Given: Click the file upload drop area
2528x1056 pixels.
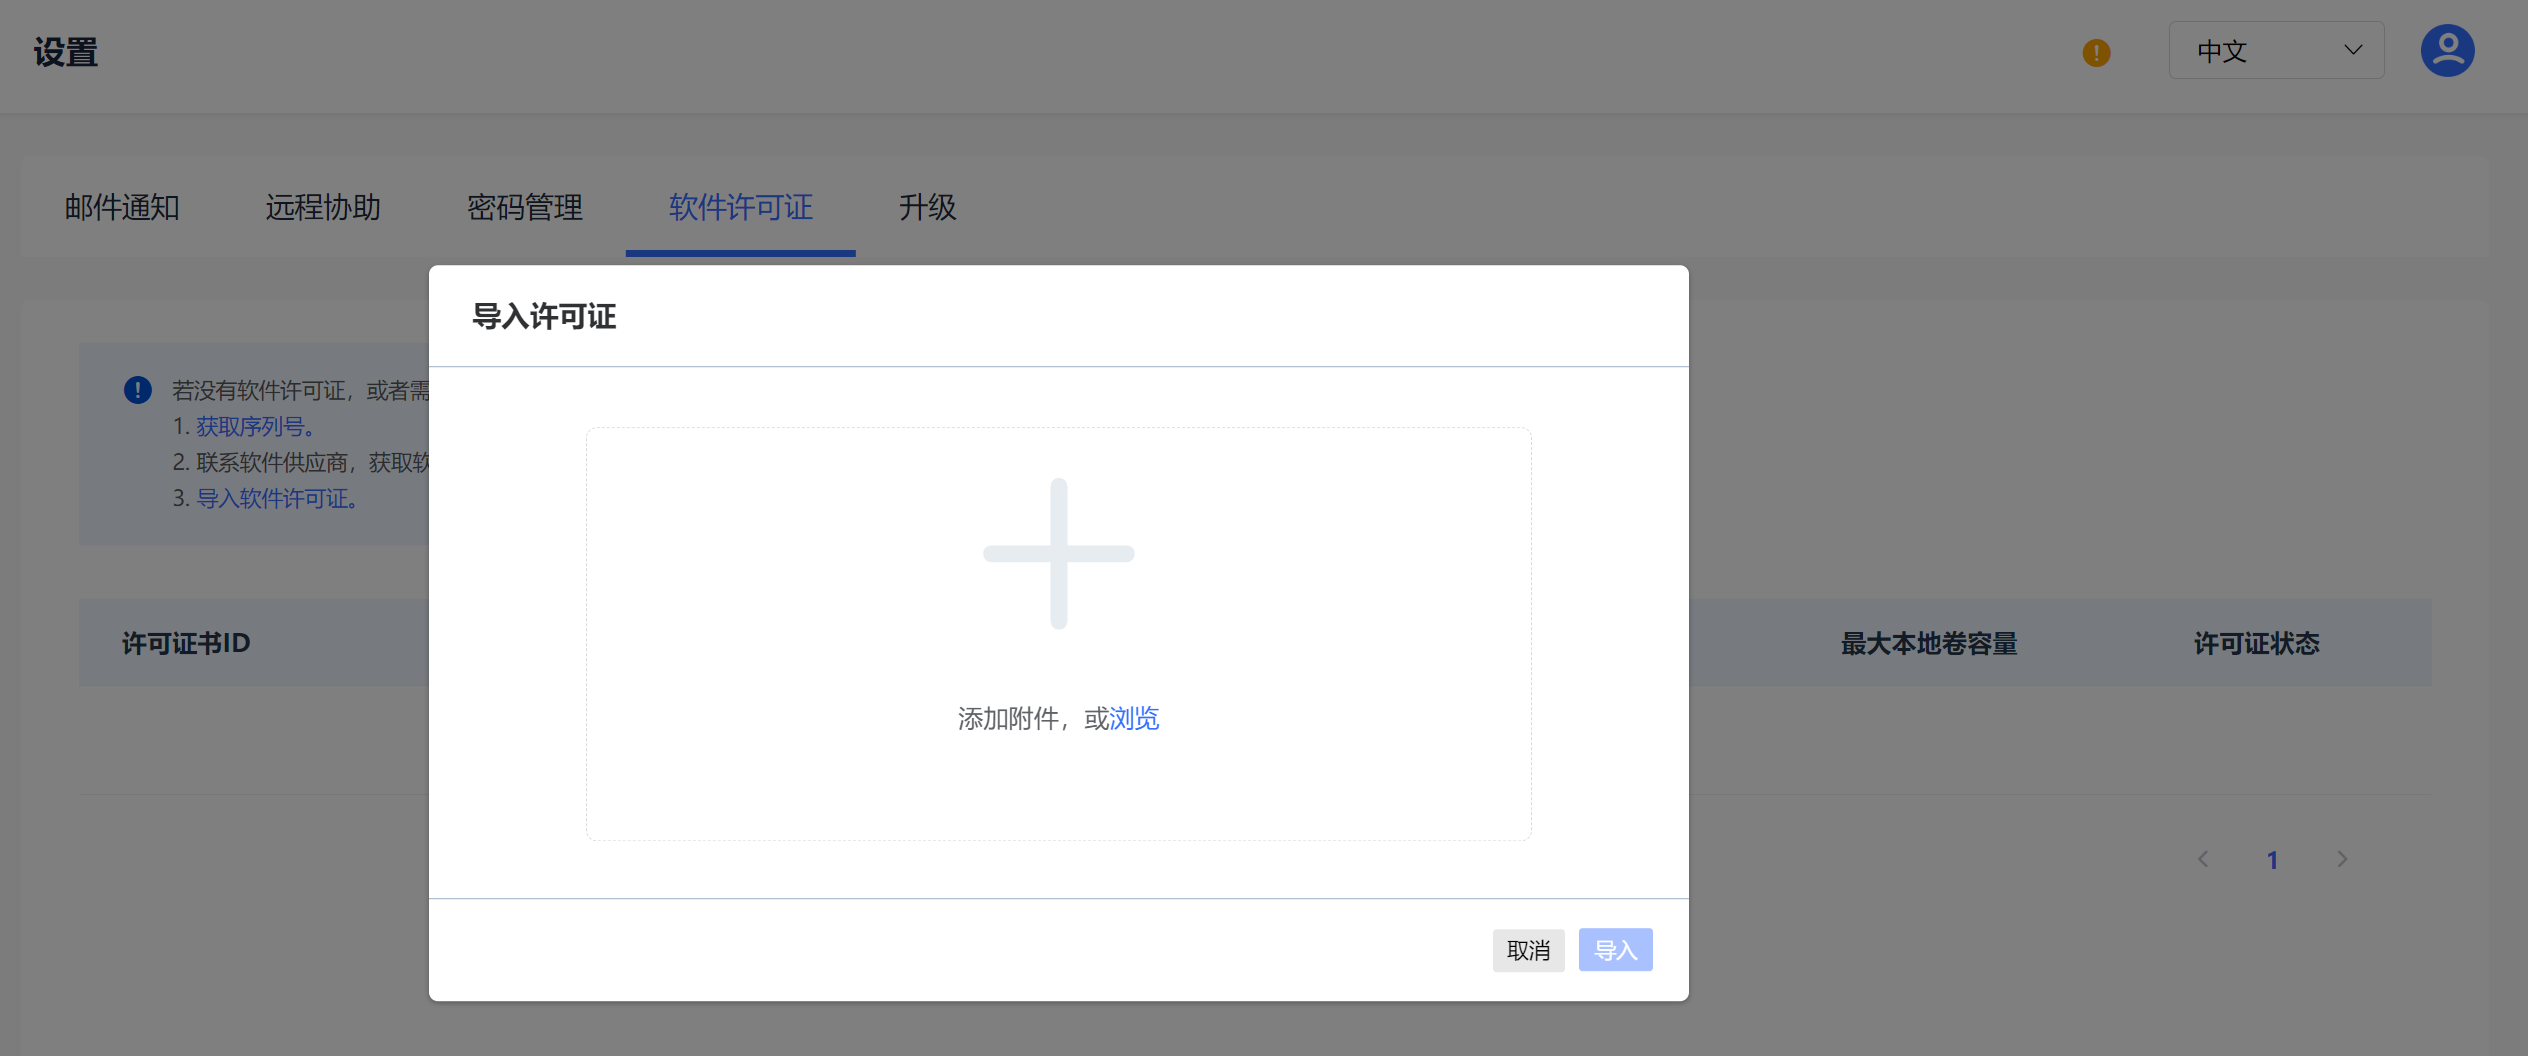Looking at the screenshot, I should [x=1058, y=634].
